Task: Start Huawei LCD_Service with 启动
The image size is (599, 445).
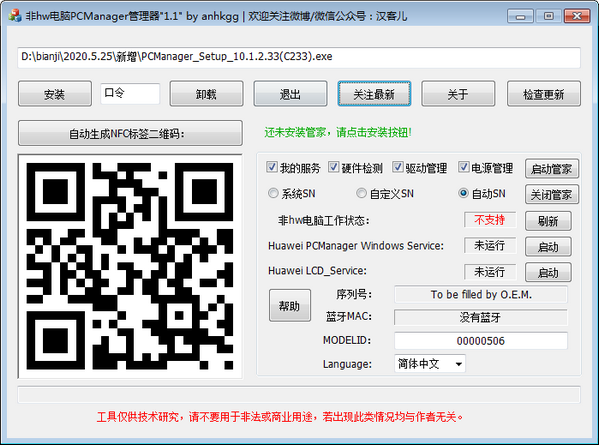Action: click(x=549, y=272)
